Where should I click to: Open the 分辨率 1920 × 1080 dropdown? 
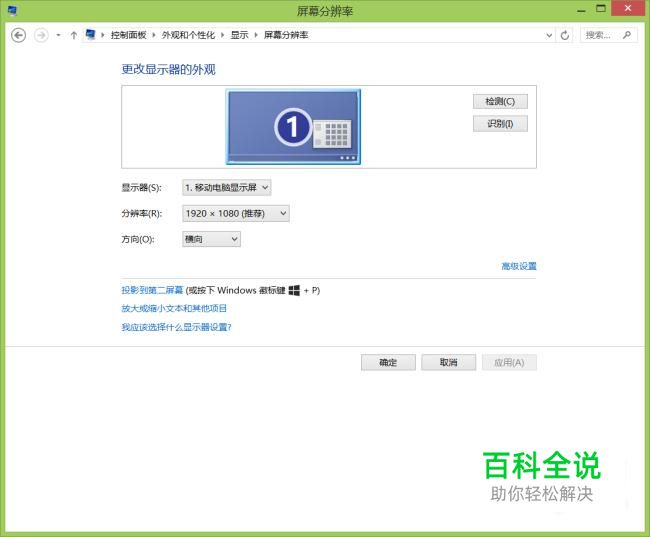[x=236, y=214]
